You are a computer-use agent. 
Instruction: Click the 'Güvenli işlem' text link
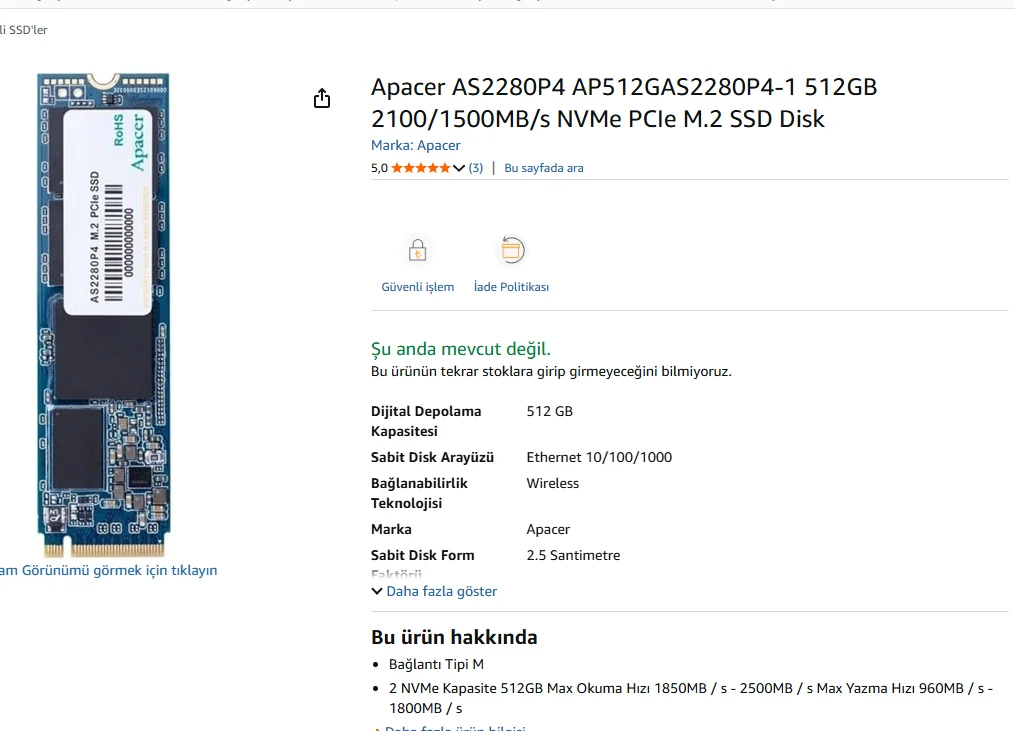417,287
